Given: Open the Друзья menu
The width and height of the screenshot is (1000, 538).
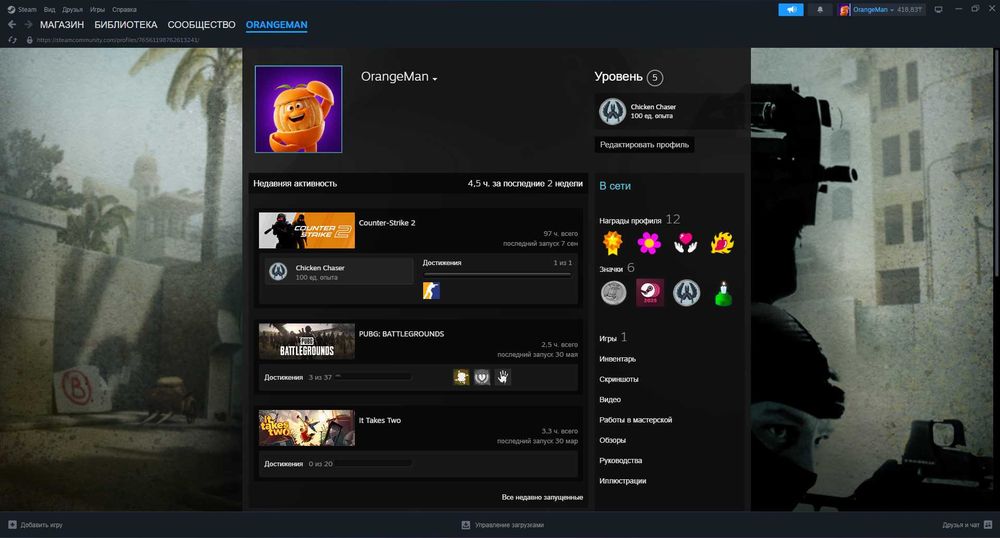Looking at the screenshot, I should (x=72, y=10).
